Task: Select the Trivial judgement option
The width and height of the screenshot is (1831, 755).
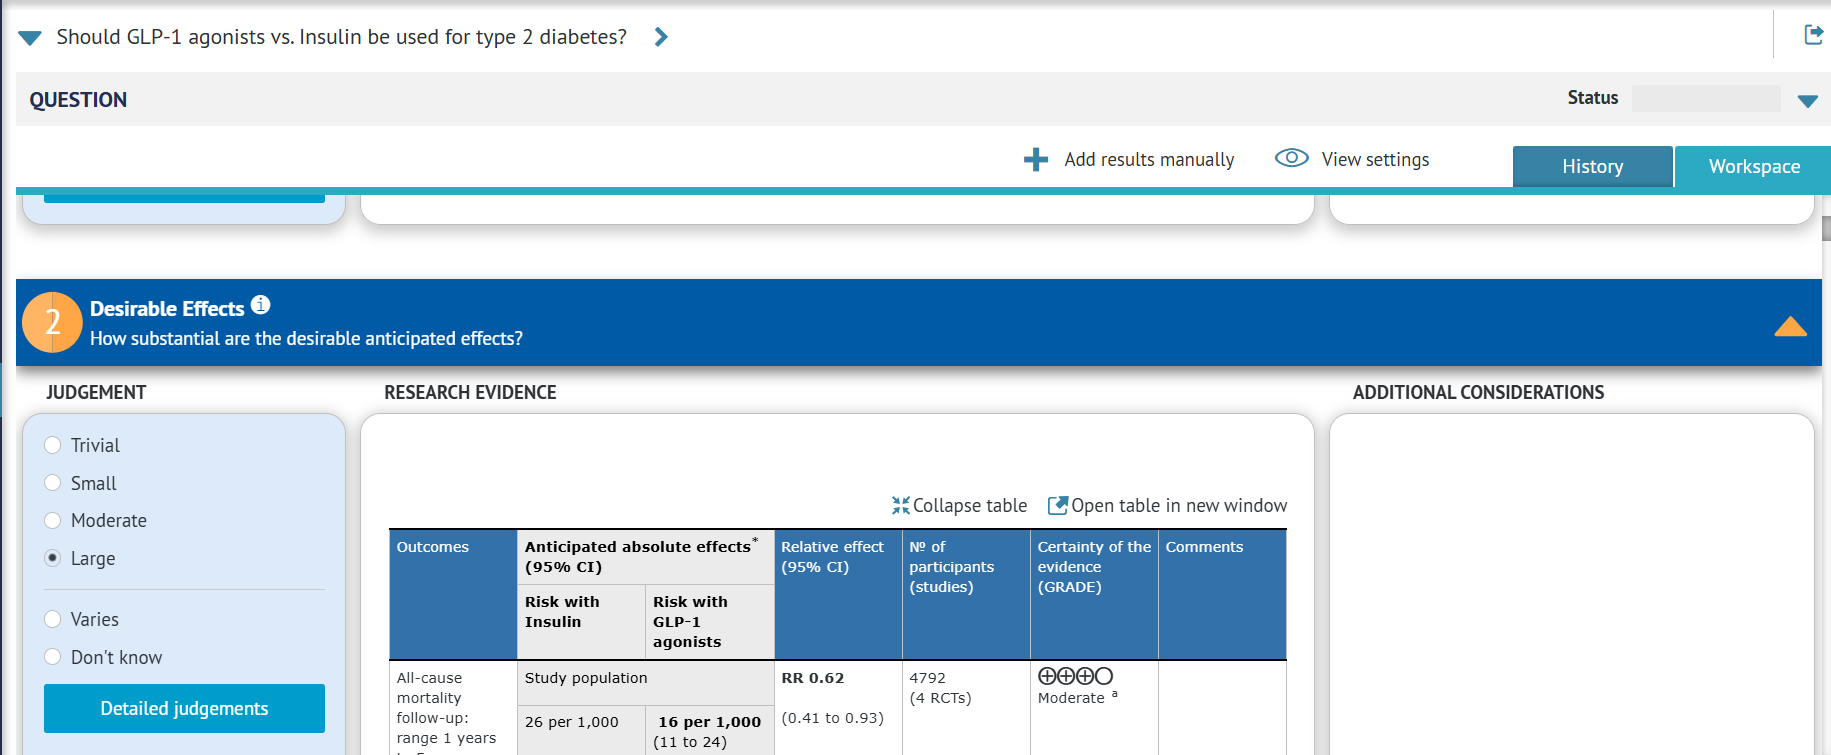Action: [x=53, y=445]
